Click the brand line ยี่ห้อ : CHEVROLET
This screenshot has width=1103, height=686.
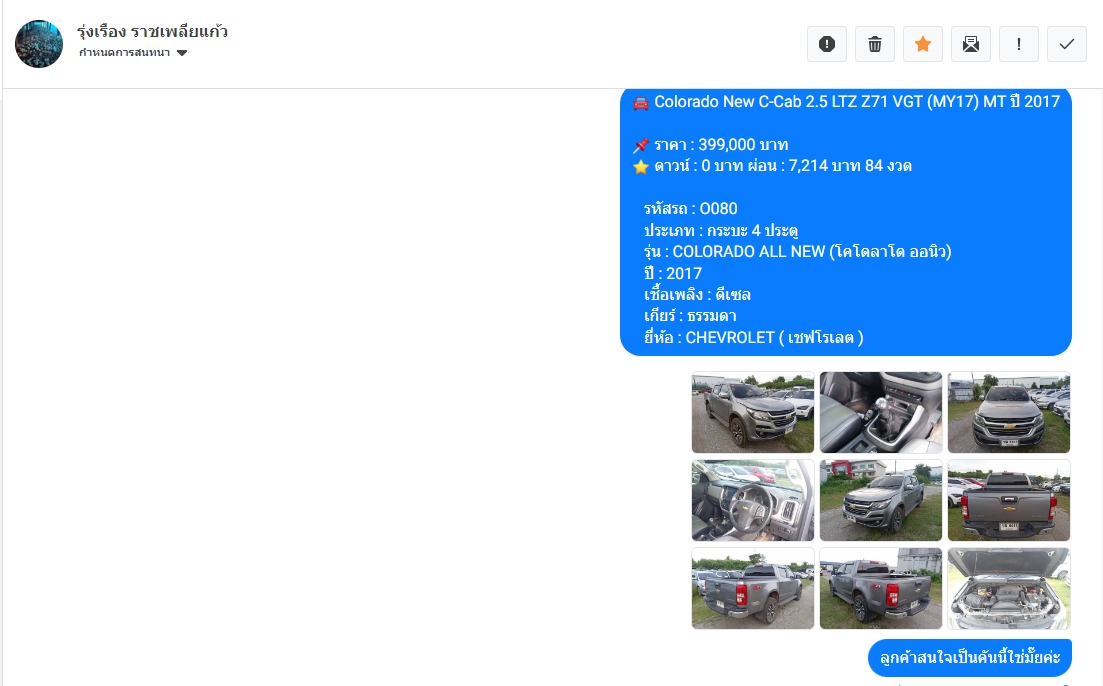pyautogui.click(x=753, y=338)
